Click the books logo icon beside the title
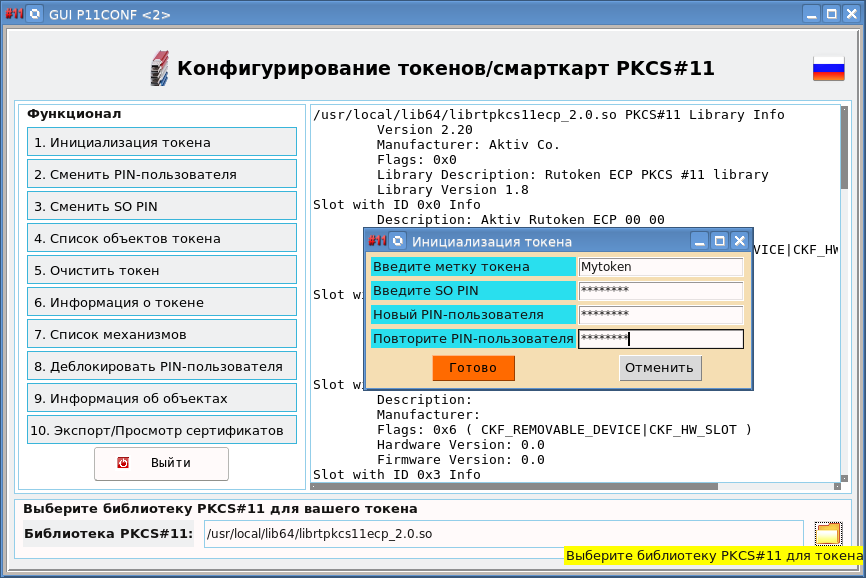The width and height of the screenshot is (866, 578). pos(160,68)
